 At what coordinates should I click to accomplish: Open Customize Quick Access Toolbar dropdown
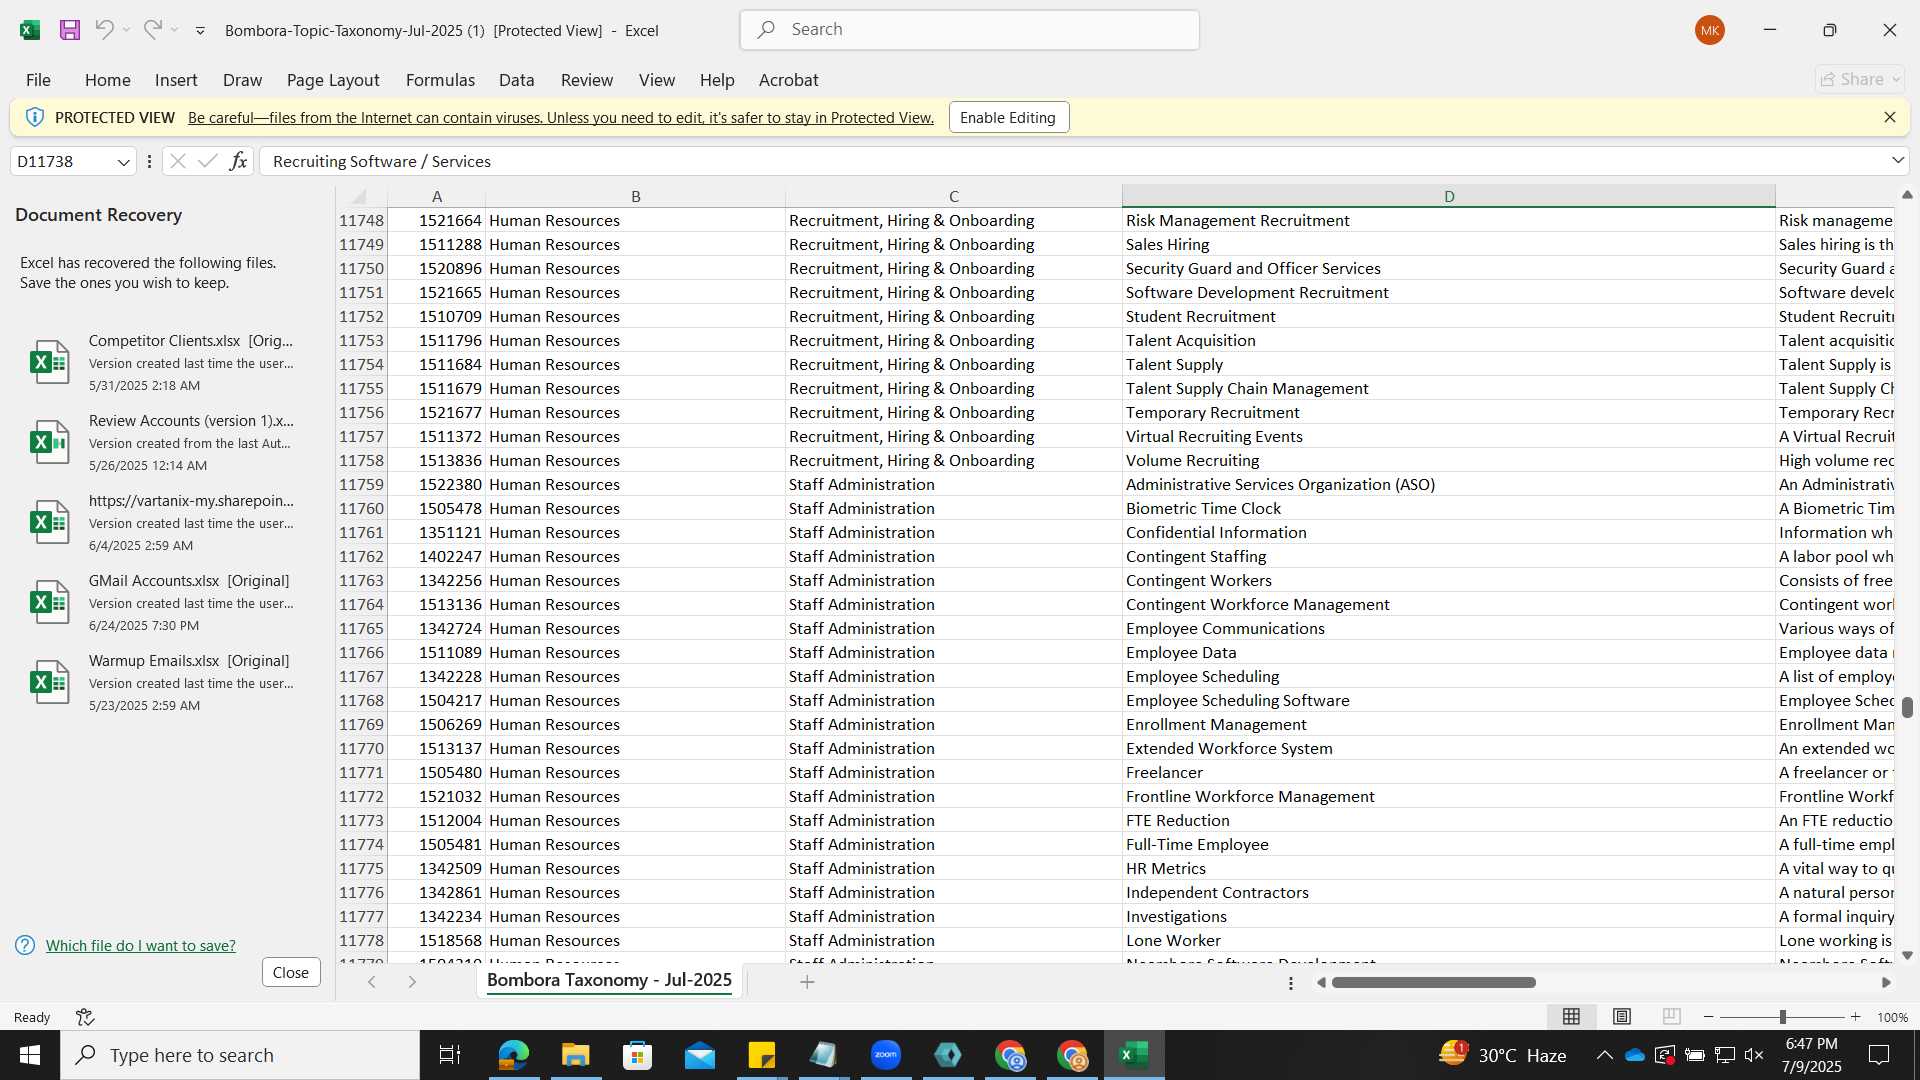point(200,31)
